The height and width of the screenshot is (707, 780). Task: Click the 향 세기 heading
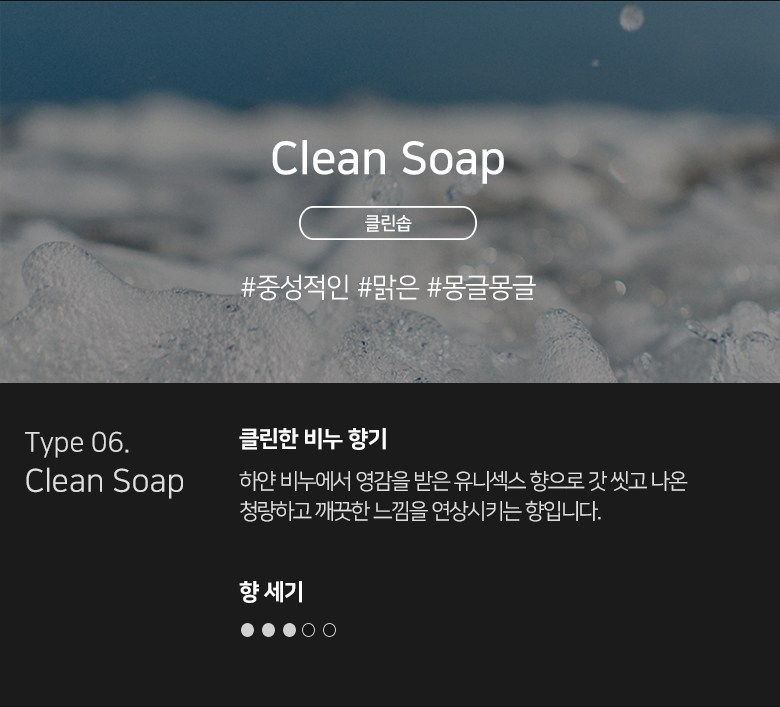[x=271, y=592]
